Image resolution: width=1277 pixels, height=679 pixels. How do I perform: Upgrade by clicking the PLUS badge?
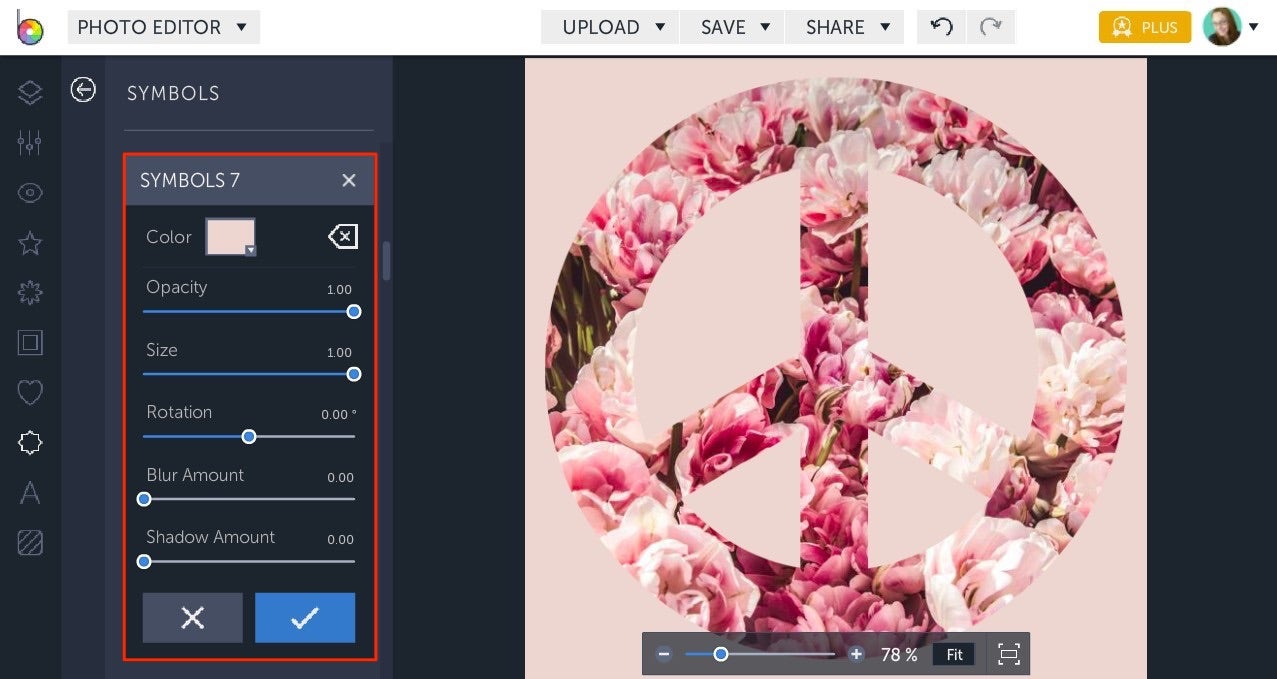tap(1144, 27)
